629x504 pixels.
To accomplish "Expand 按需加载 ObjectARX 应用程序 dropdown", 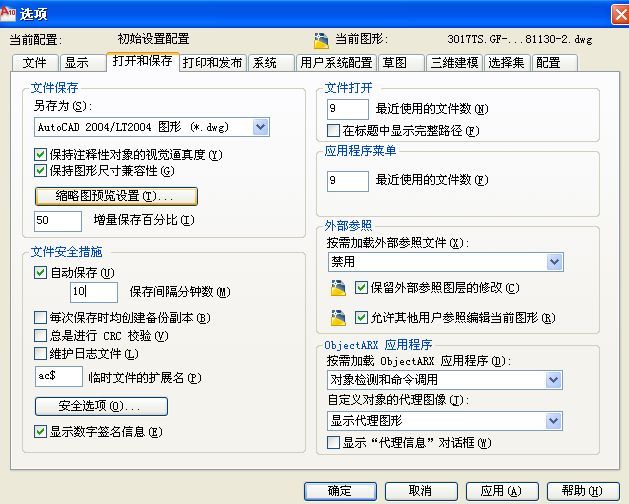I will click(x=554, y=380).
